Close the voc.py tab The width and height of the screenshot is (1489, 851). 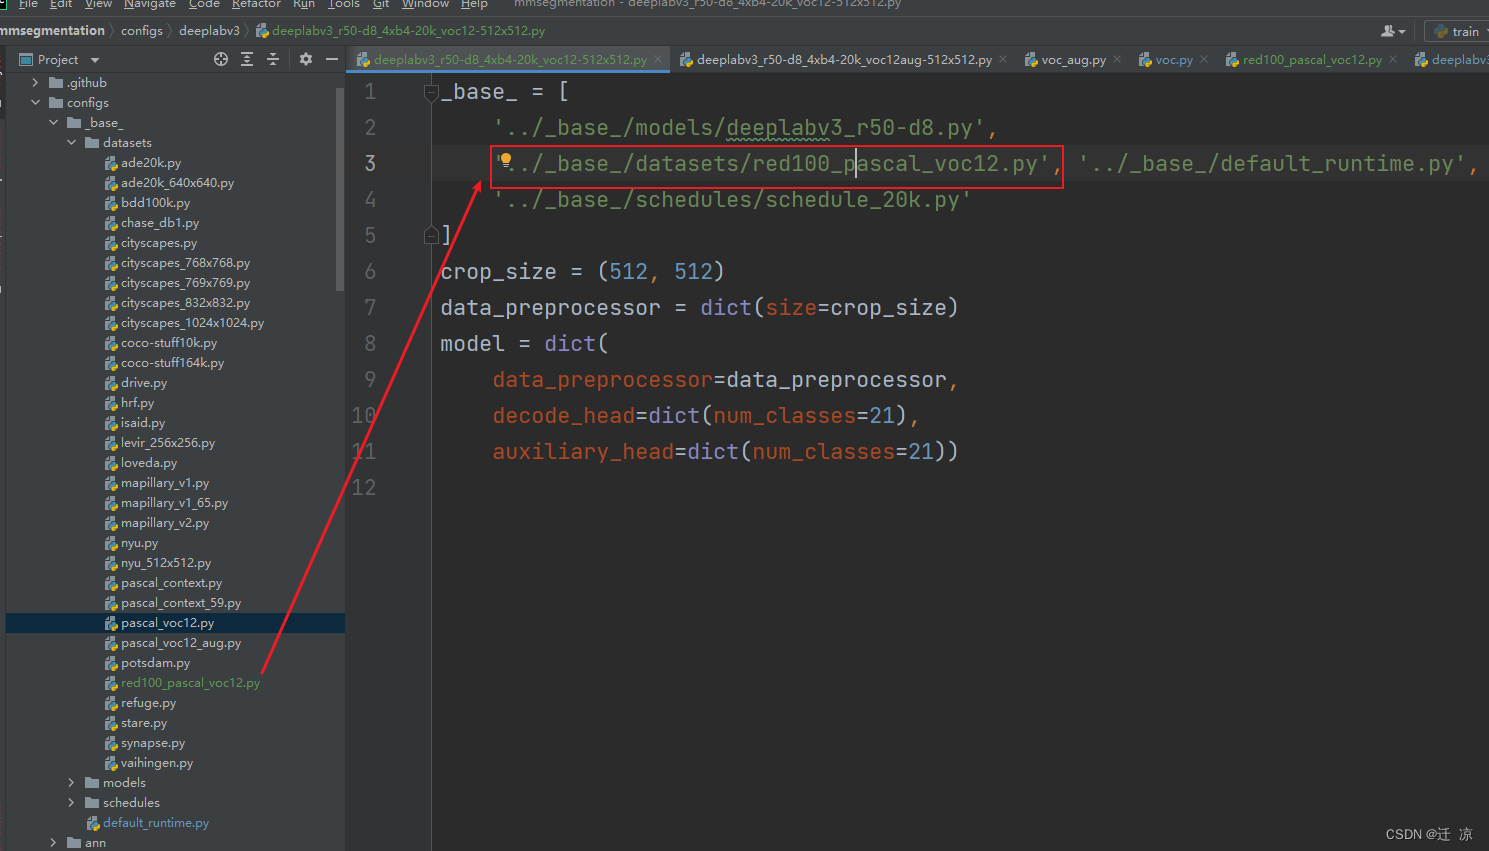[1204, 60]
